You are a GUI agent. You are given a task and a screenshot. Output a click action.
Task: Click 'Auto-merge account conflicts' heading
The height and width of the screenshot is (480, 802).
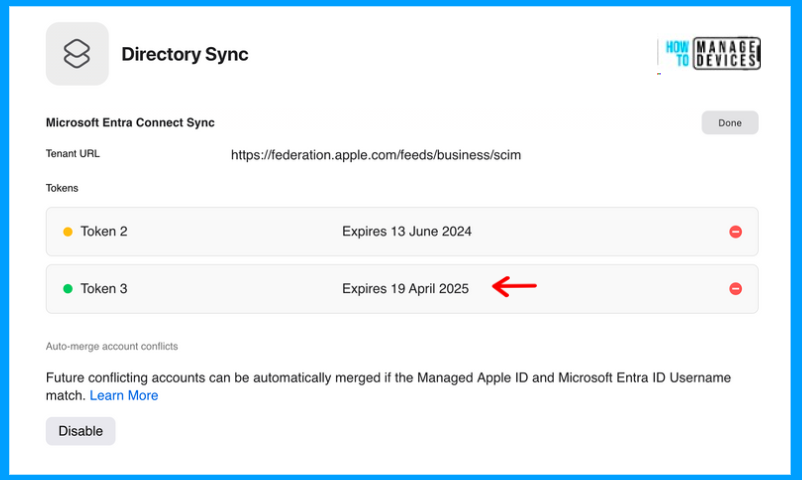tap(112, 346)
